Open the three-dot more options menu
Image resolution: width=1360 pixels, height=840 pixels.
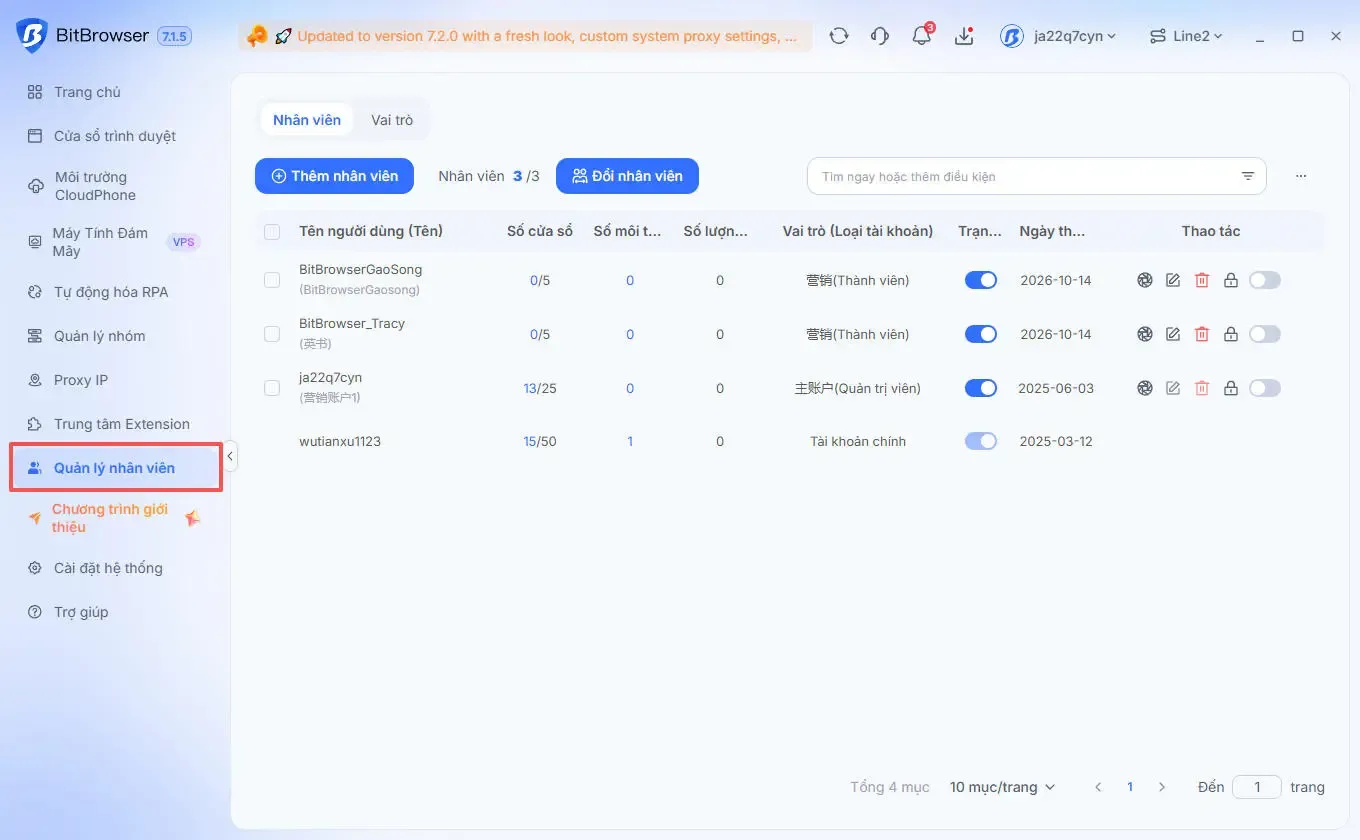click(x=1301, y=176)
